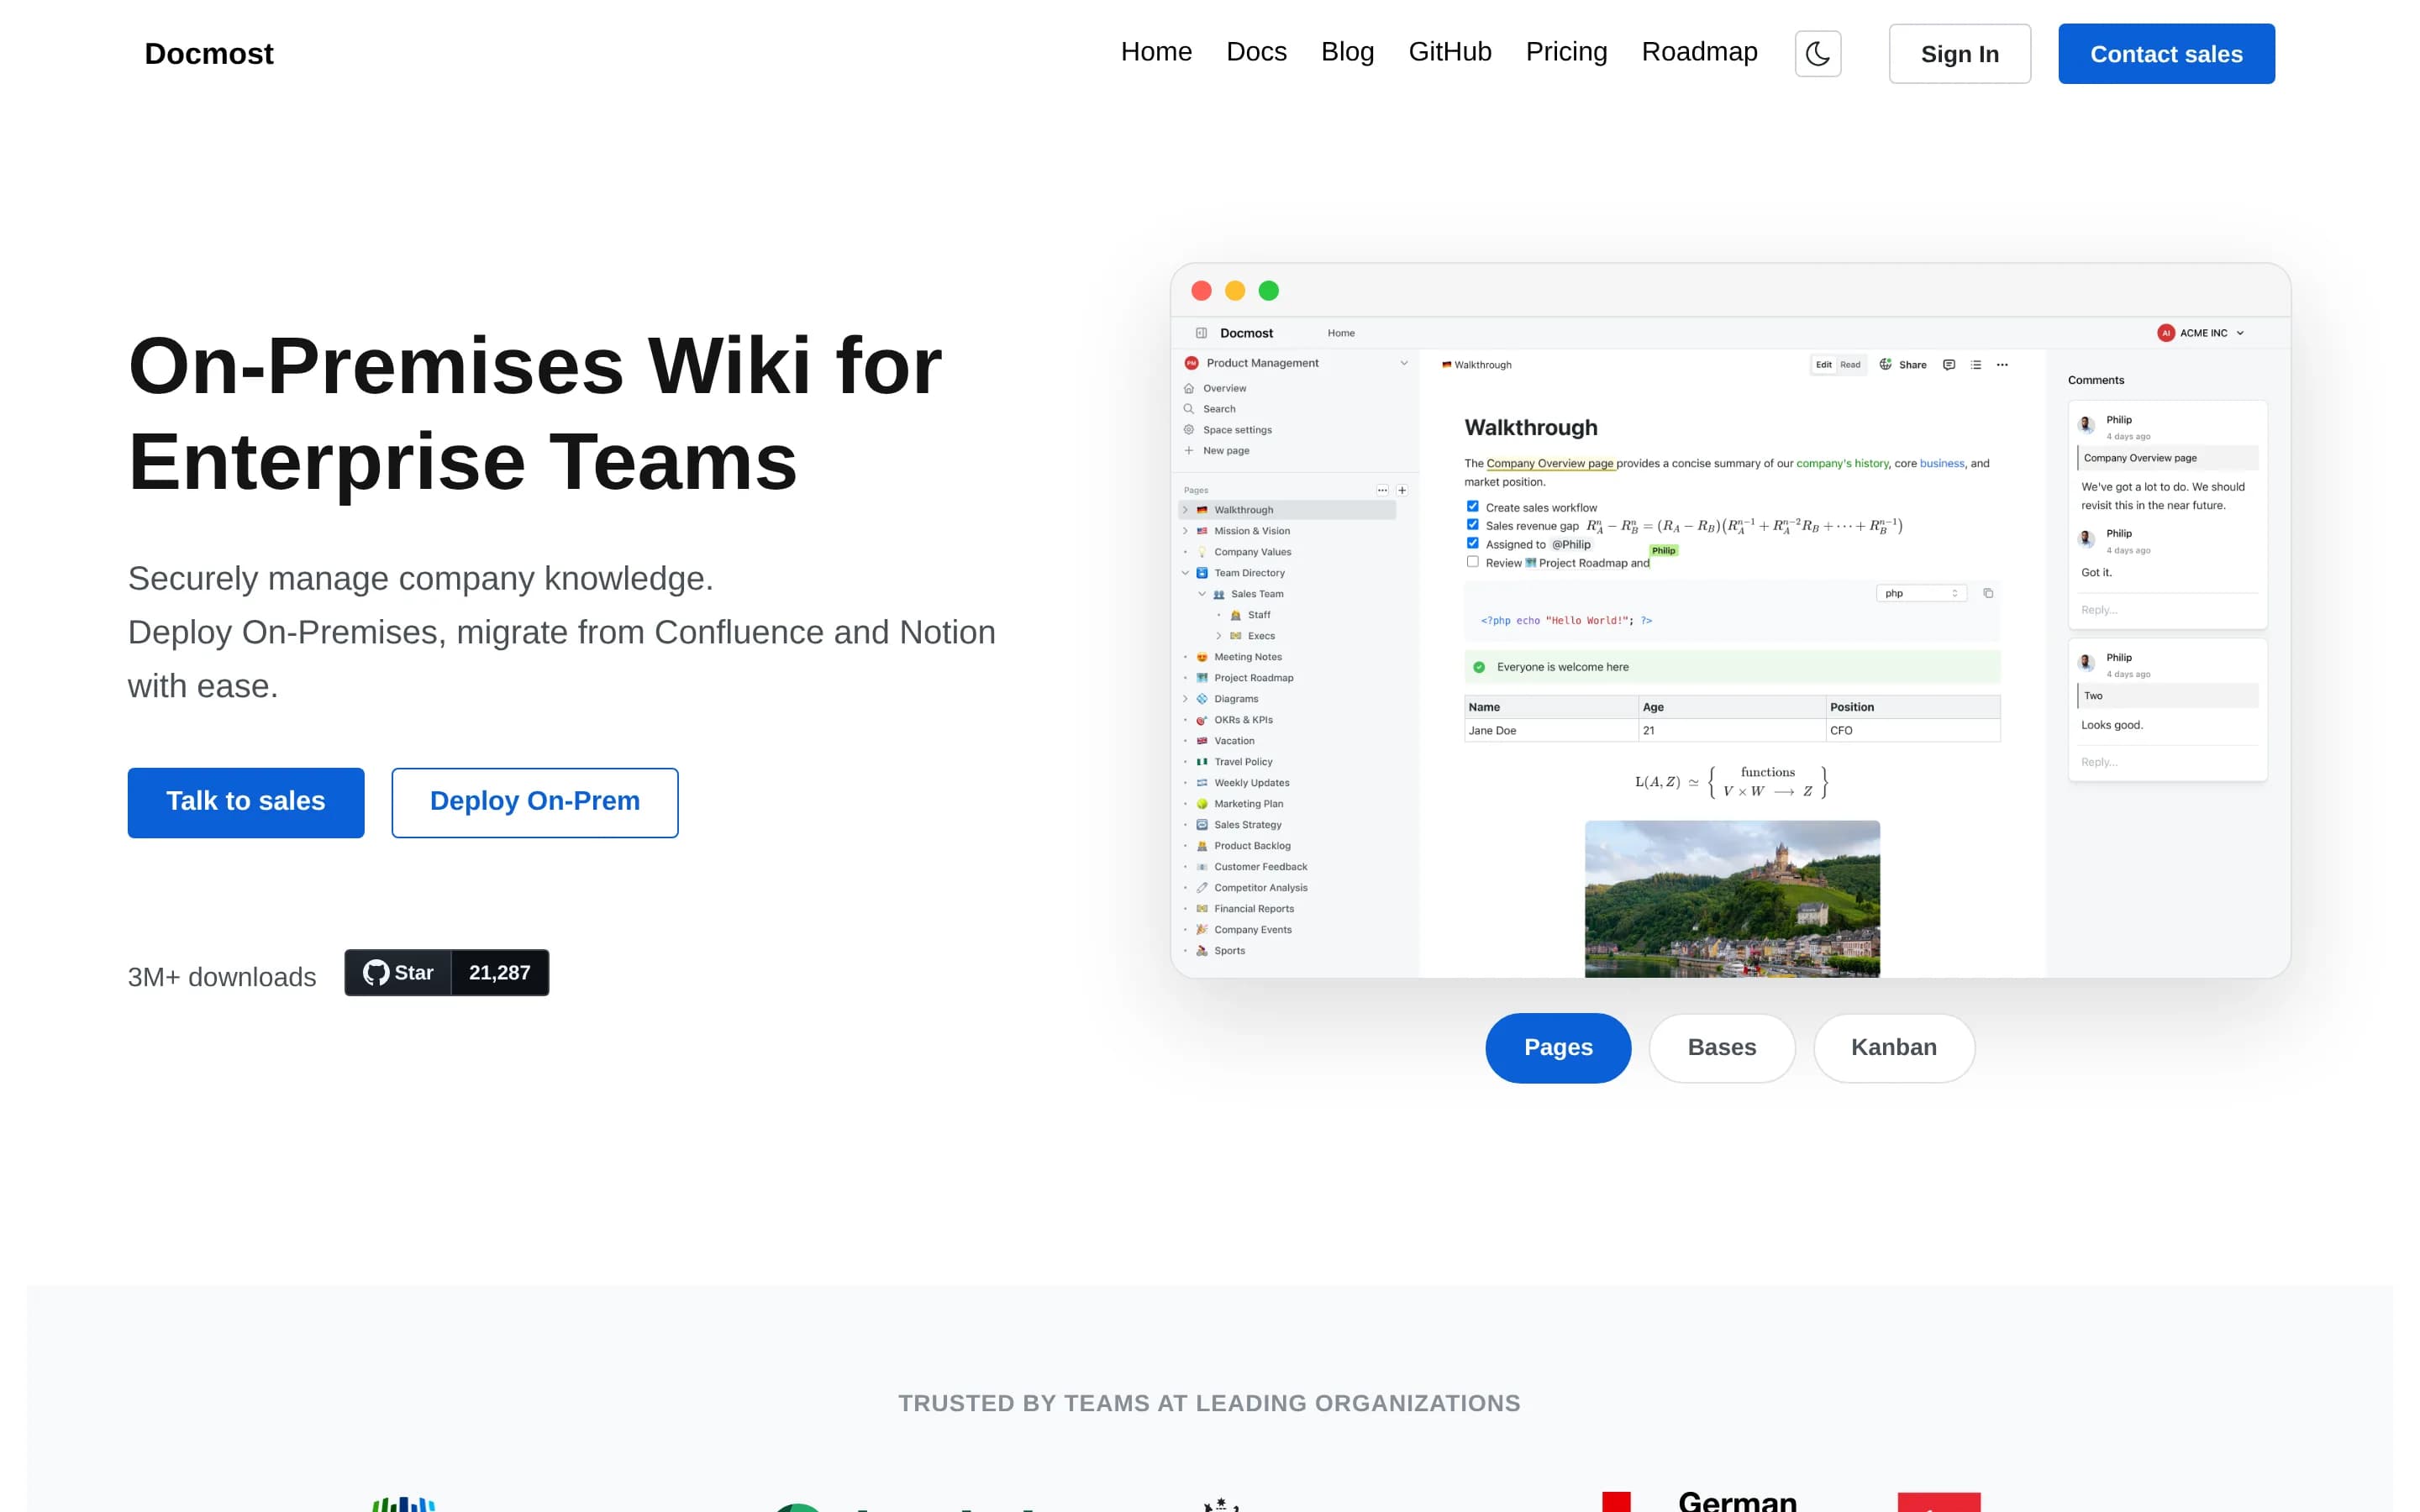Click the globe icon beside Share

click(1885, 364)
